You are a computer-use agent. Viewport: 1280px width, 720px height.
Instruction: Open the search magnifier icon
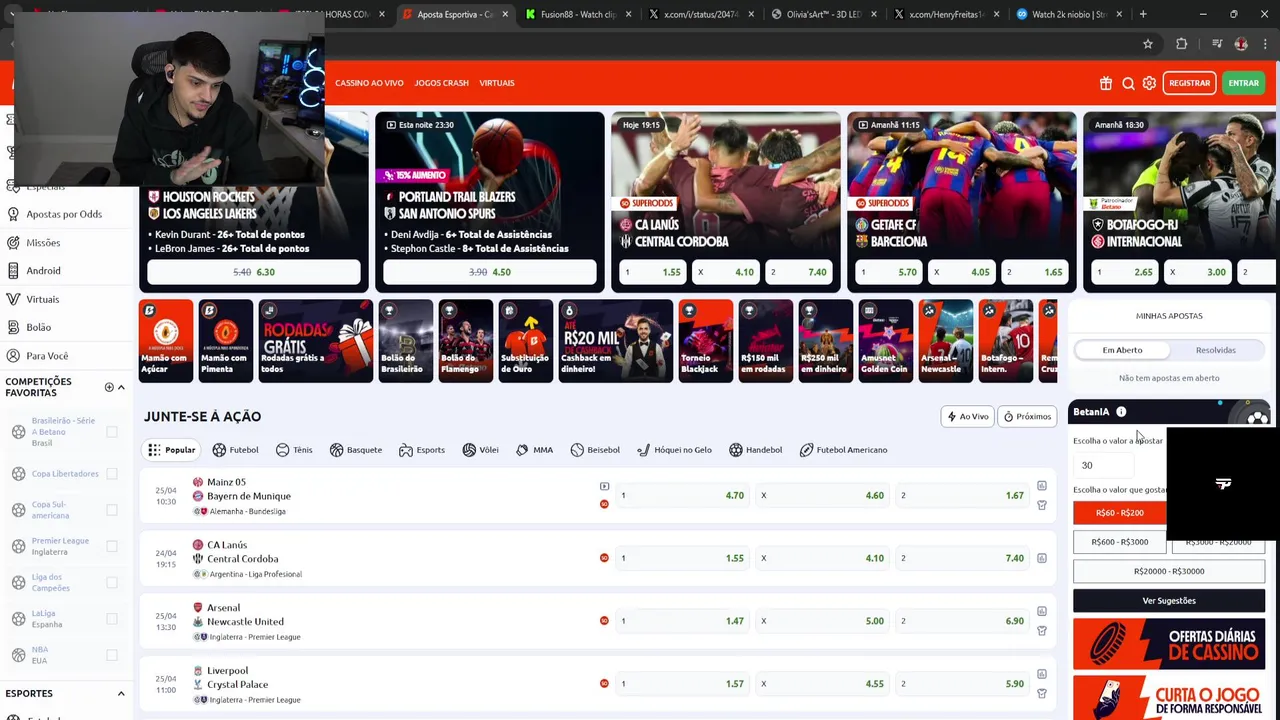click(x=1128, y=83)
